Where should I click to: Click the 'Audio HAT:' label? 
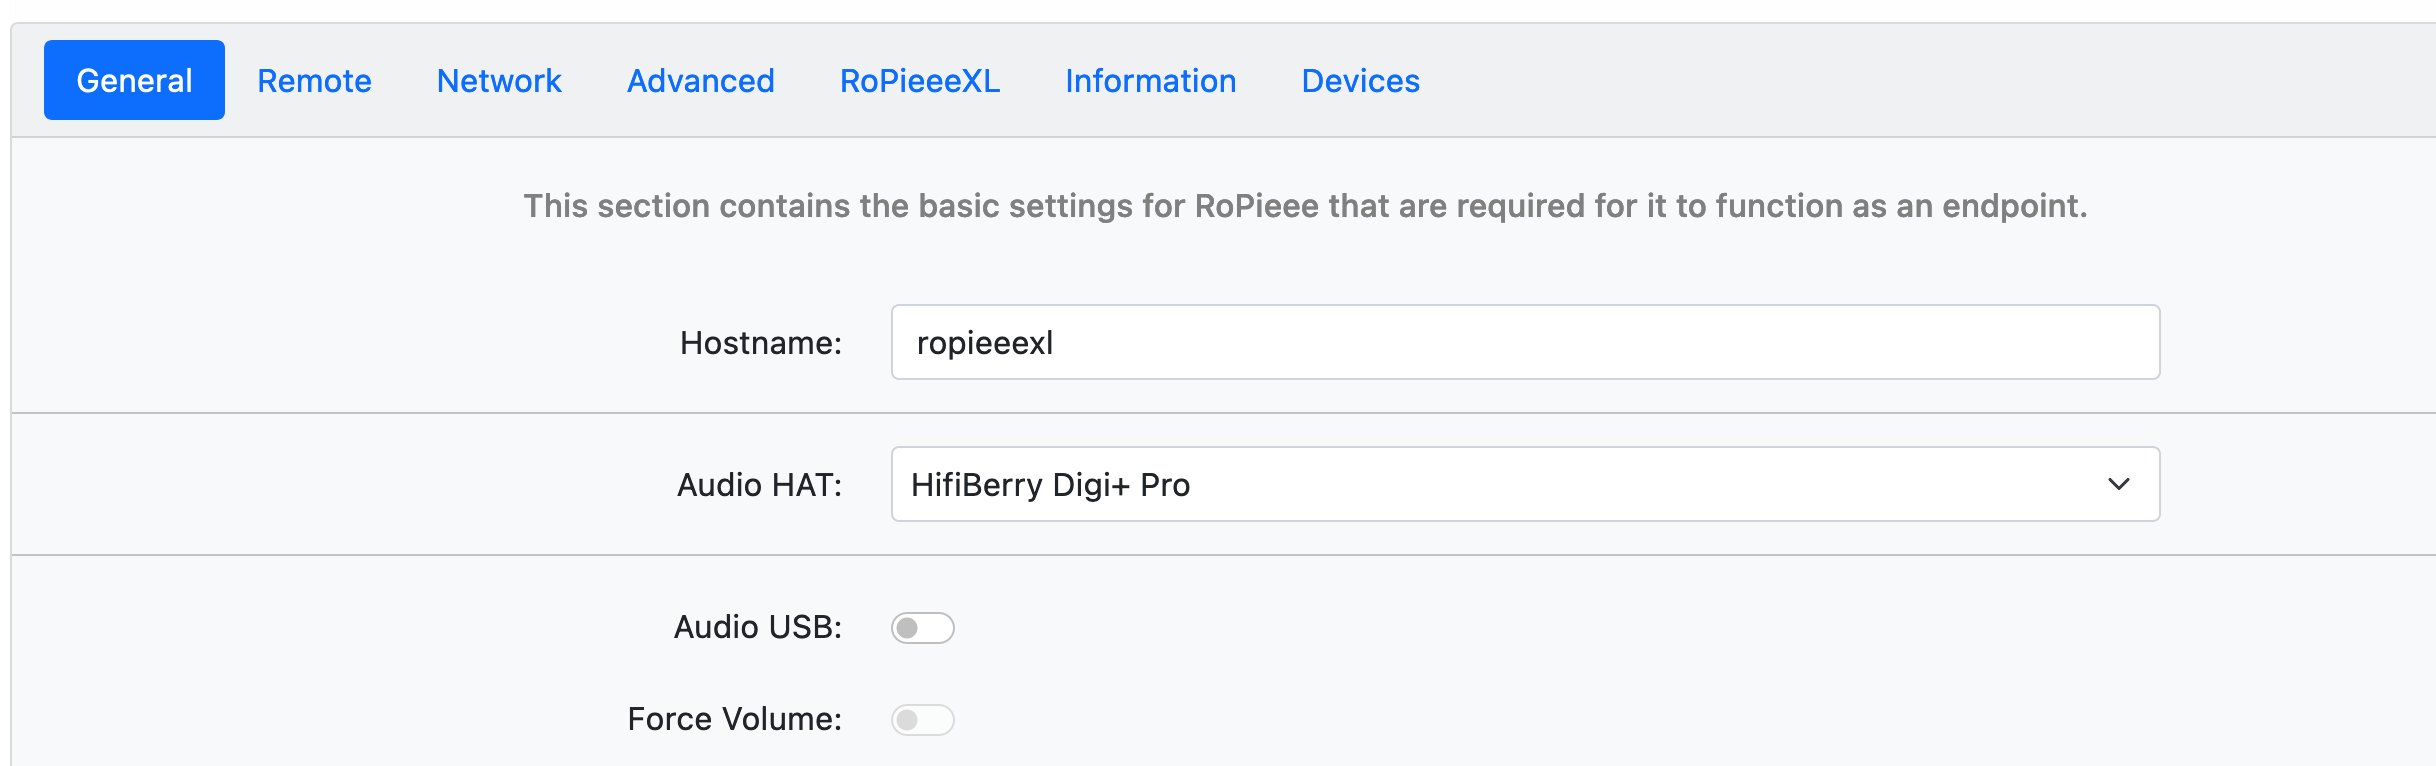pyautogui.click(x=760, y=485)
